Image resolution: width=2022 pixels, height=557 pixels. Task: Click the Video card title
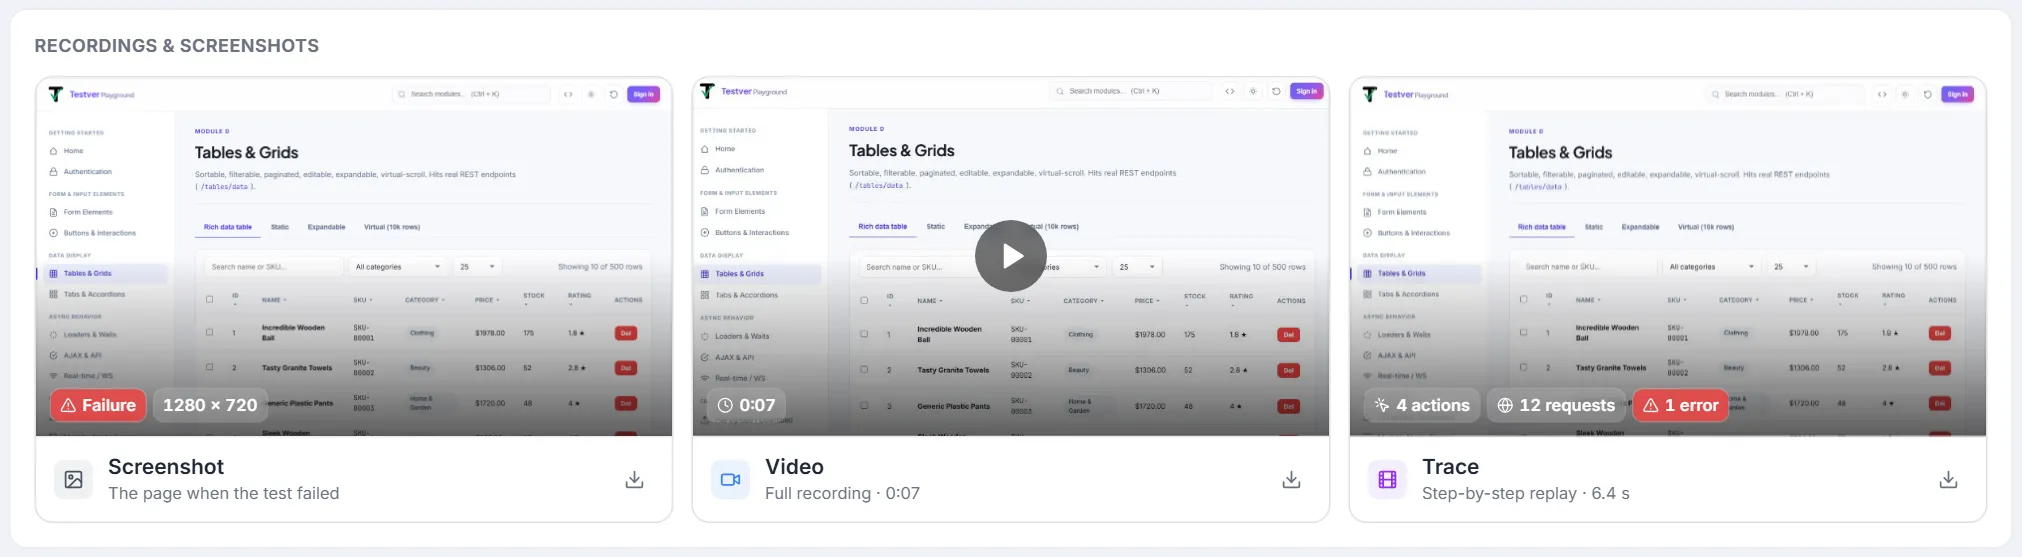(794, 467)
